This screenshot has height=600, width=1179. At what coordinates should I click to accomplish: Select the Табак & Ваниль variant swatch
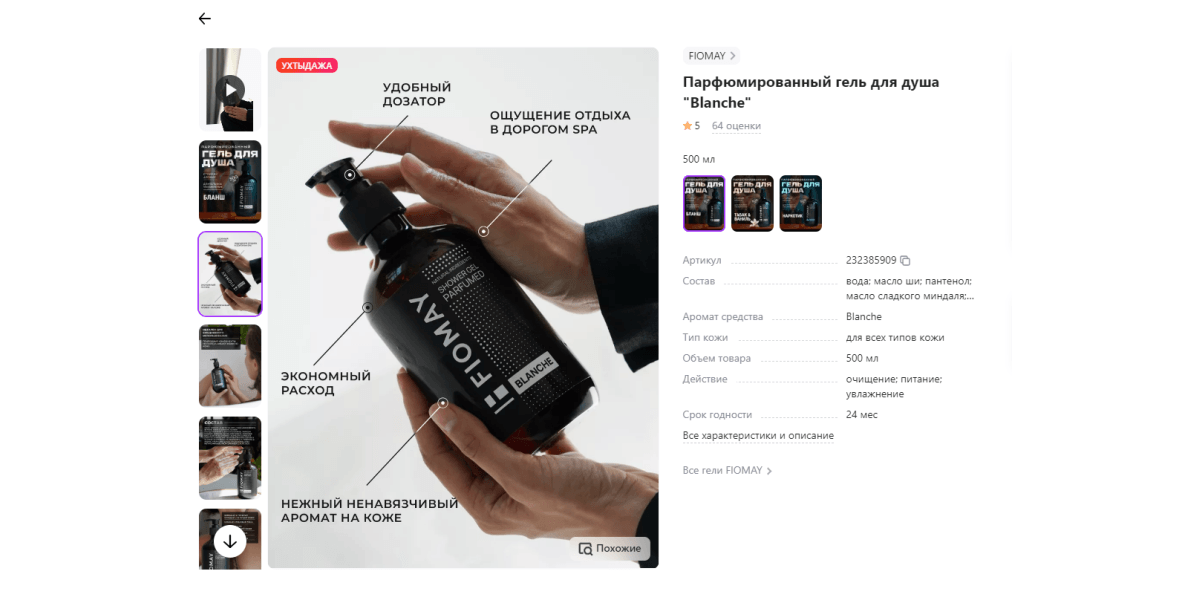(x=752, y=204)
